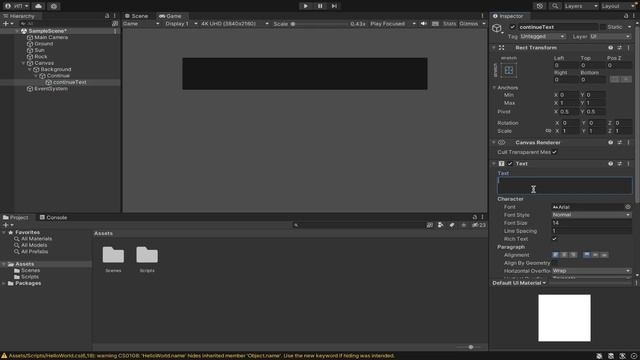Switch to the Scene tab
Image resolution: width=640 pixels, height=360 pixels.
tap(137, 16)
